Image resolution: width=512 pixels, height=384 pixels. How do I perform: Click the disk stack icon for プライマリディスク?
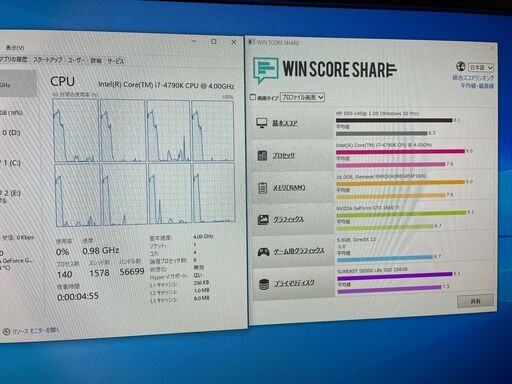pyautogui.click(x=264, y=284)
